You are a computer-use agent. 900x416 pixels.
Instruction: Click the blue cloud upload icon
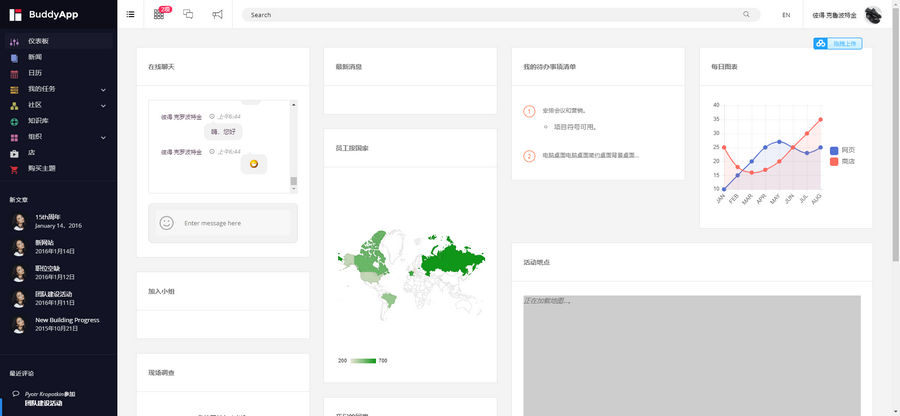(821, 44)
